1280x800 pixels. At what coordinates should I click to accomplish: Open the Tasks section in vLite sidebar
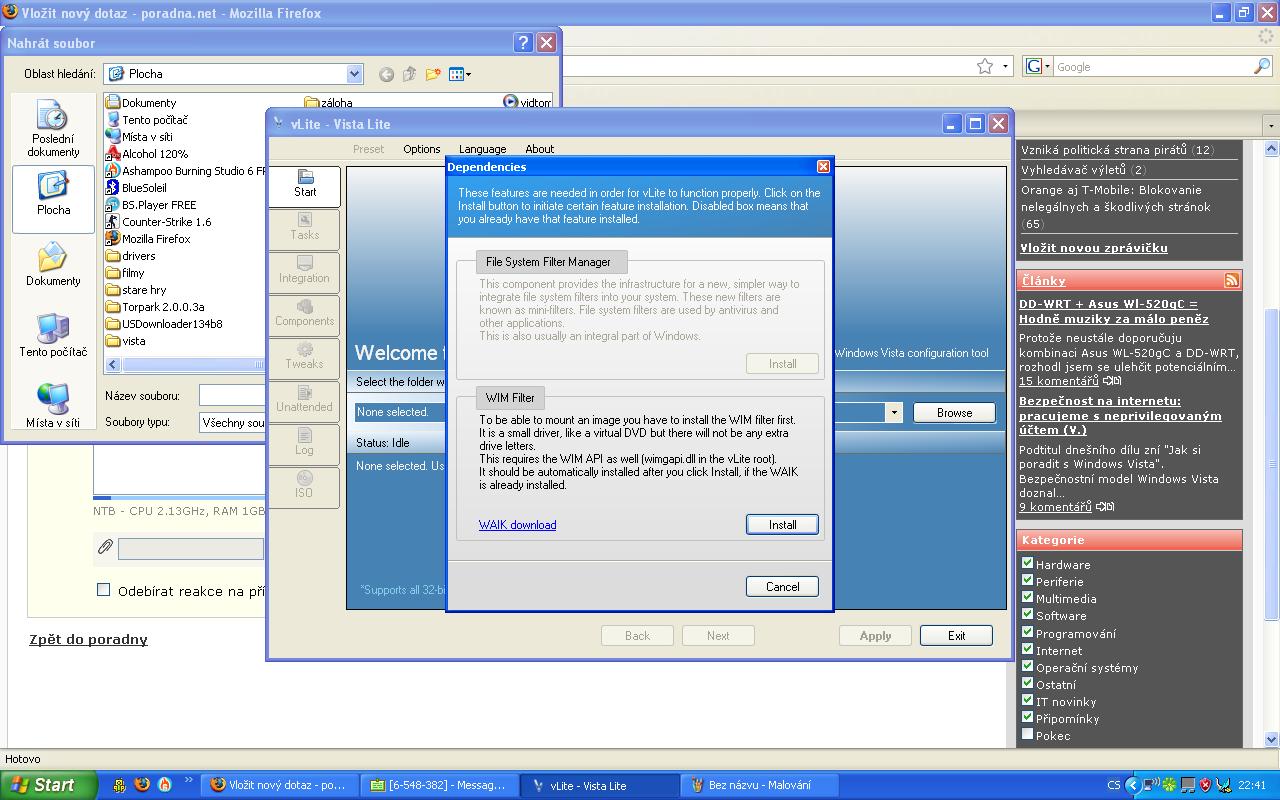pyautogui.click(x=304, y=229)
